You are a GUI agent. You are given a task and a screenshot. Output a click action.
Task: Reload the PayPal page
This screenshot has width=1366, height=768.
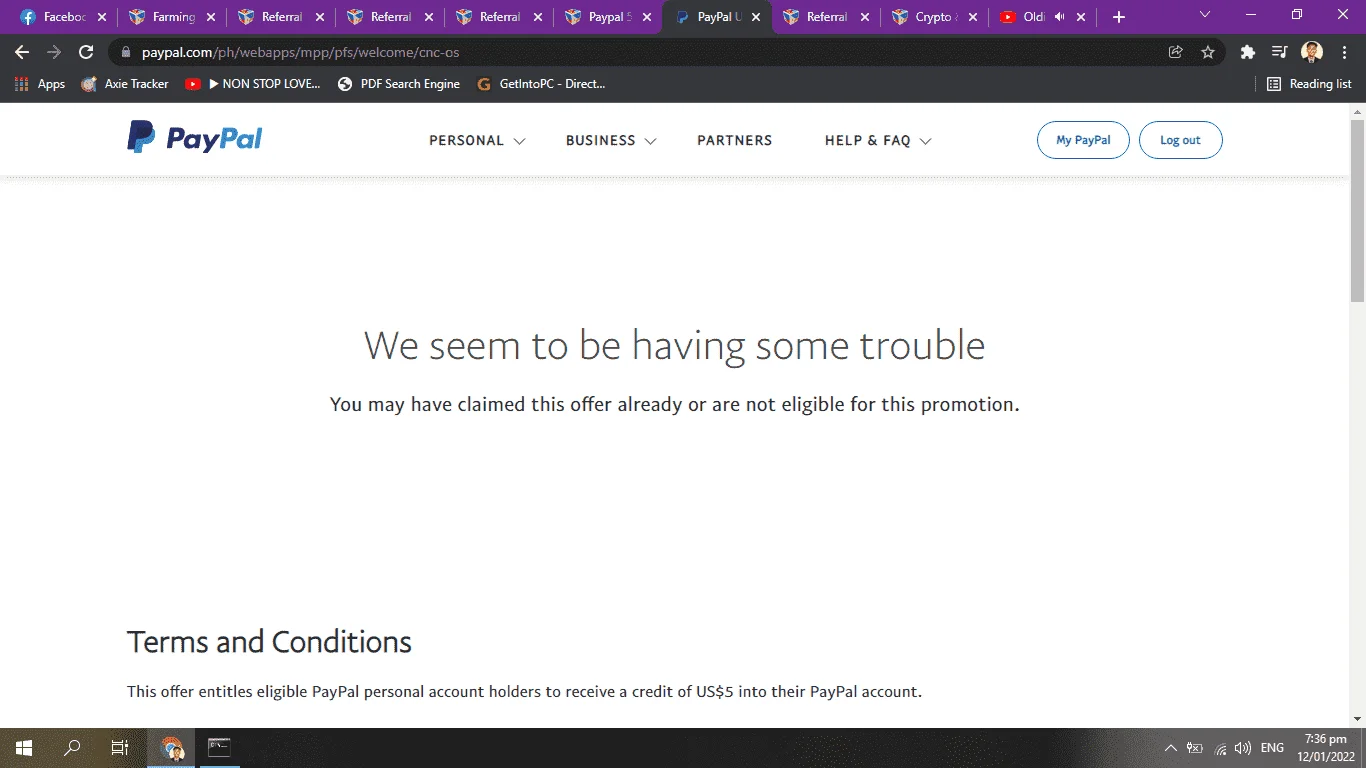(x=86, y=52)
